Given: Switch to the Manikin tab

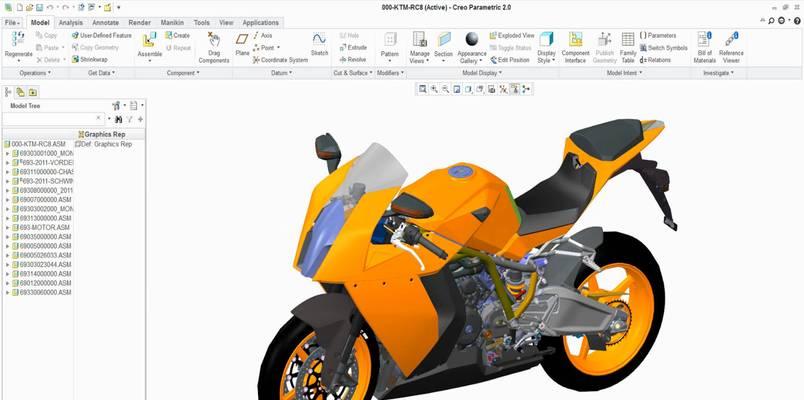Looking at the screenshot, I should (x=172, y=23).
